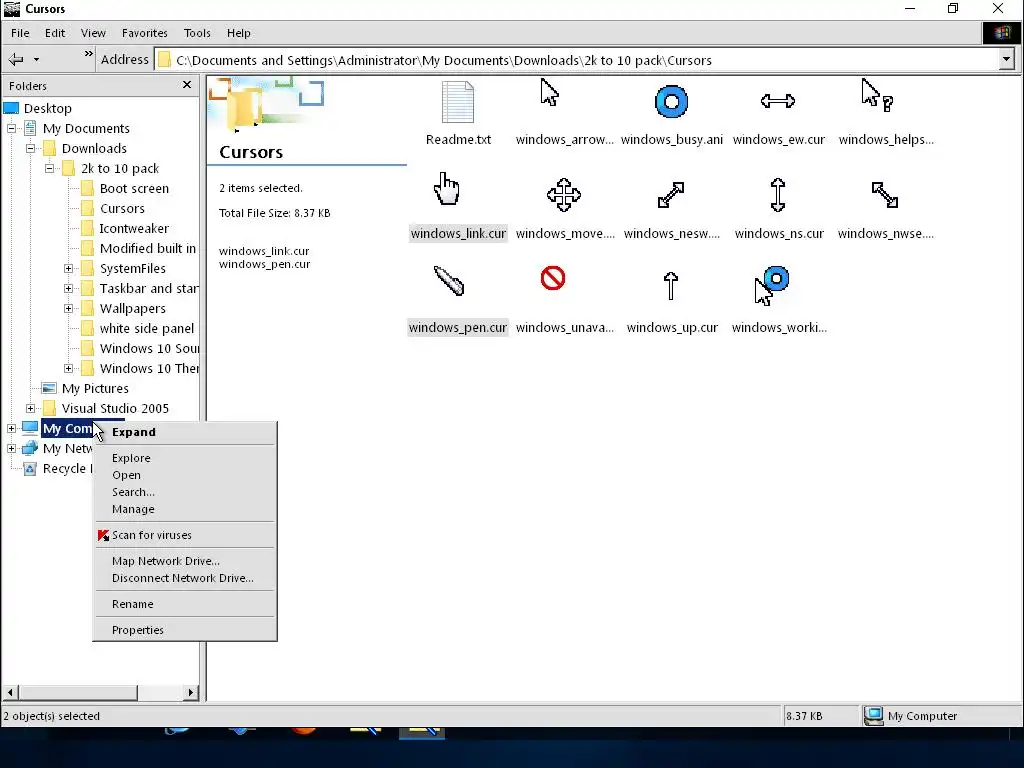This screenshot has height=768, width=1024.
Task: Close the Folders pane
Action: tap(187, 85)
